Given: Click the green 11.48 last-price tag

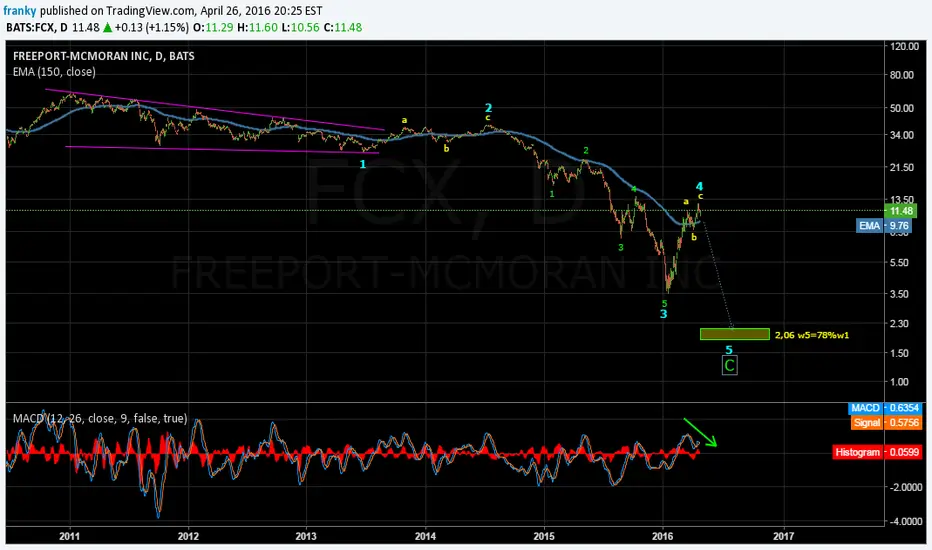Looking at the screenshot, I should [x=900, y=211].
